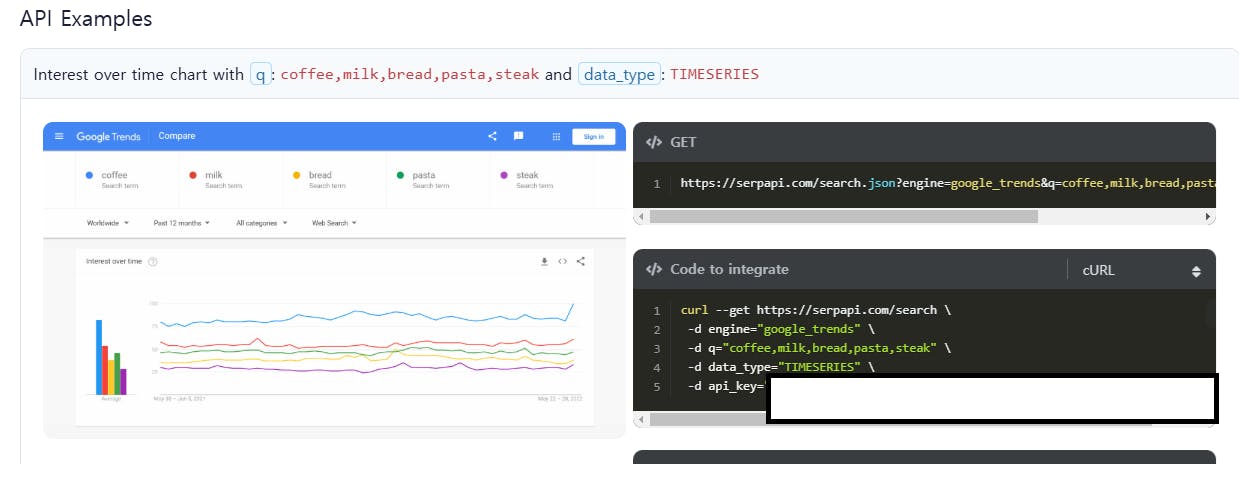Expand the Worldwide region dropdown
This screenshot has width=1239, height=487.
point(107,223)
